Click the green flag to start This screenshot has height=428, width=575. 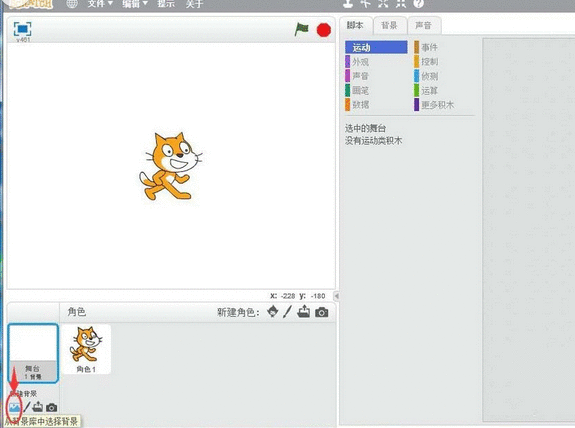point(301,29)
